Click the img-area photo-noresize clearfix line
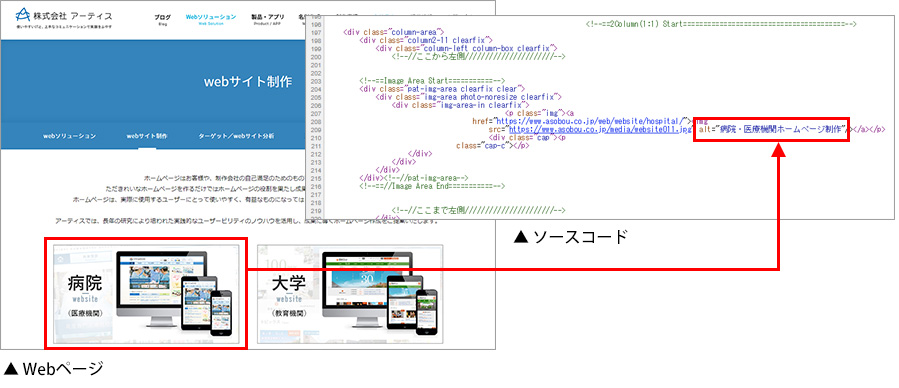 coord(468,97)
